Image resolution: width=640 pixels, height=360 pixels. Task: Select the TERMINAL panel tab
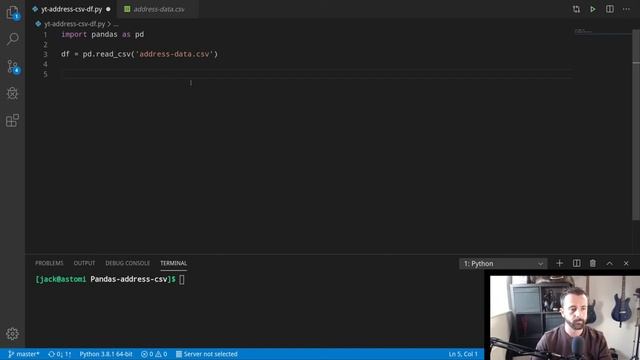click(x=173, y=263)
